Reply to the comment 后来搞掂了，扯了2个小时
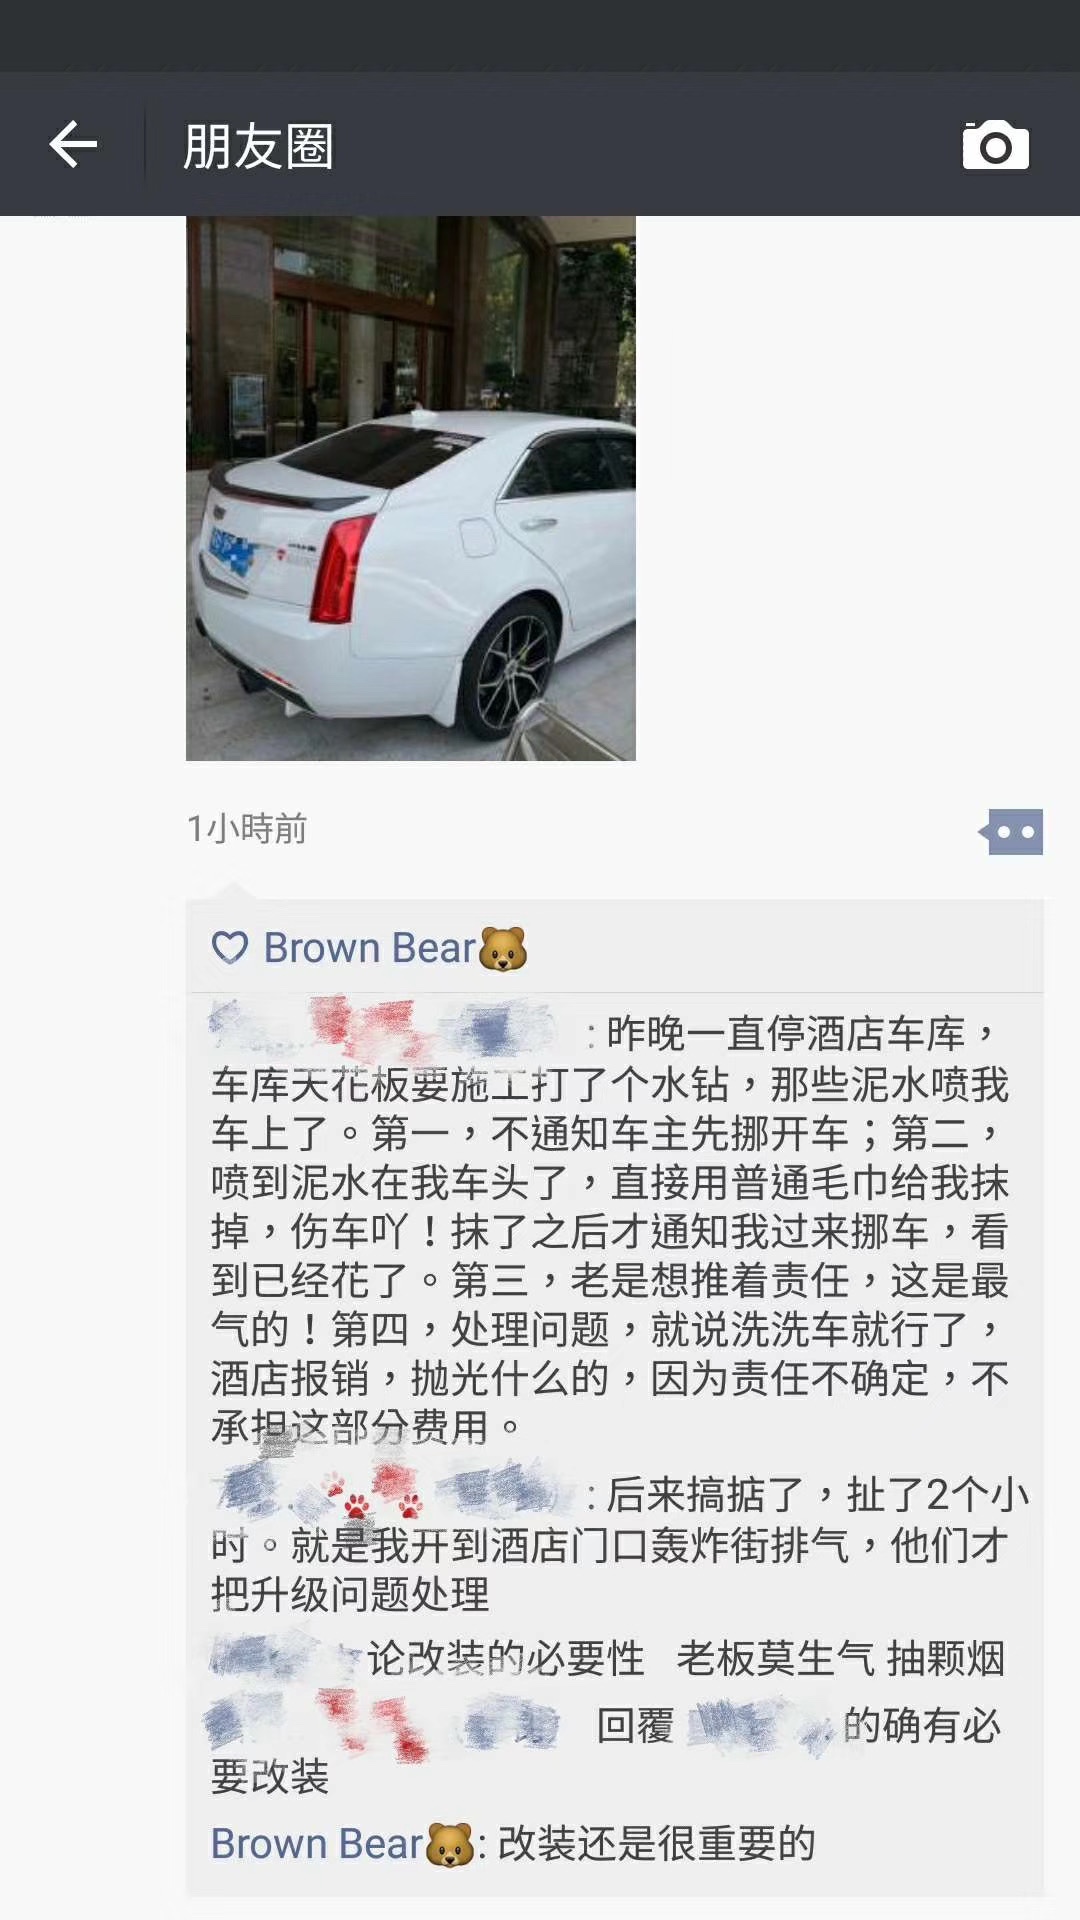The image size is (1080, 1920). [x=620, y=1544]
